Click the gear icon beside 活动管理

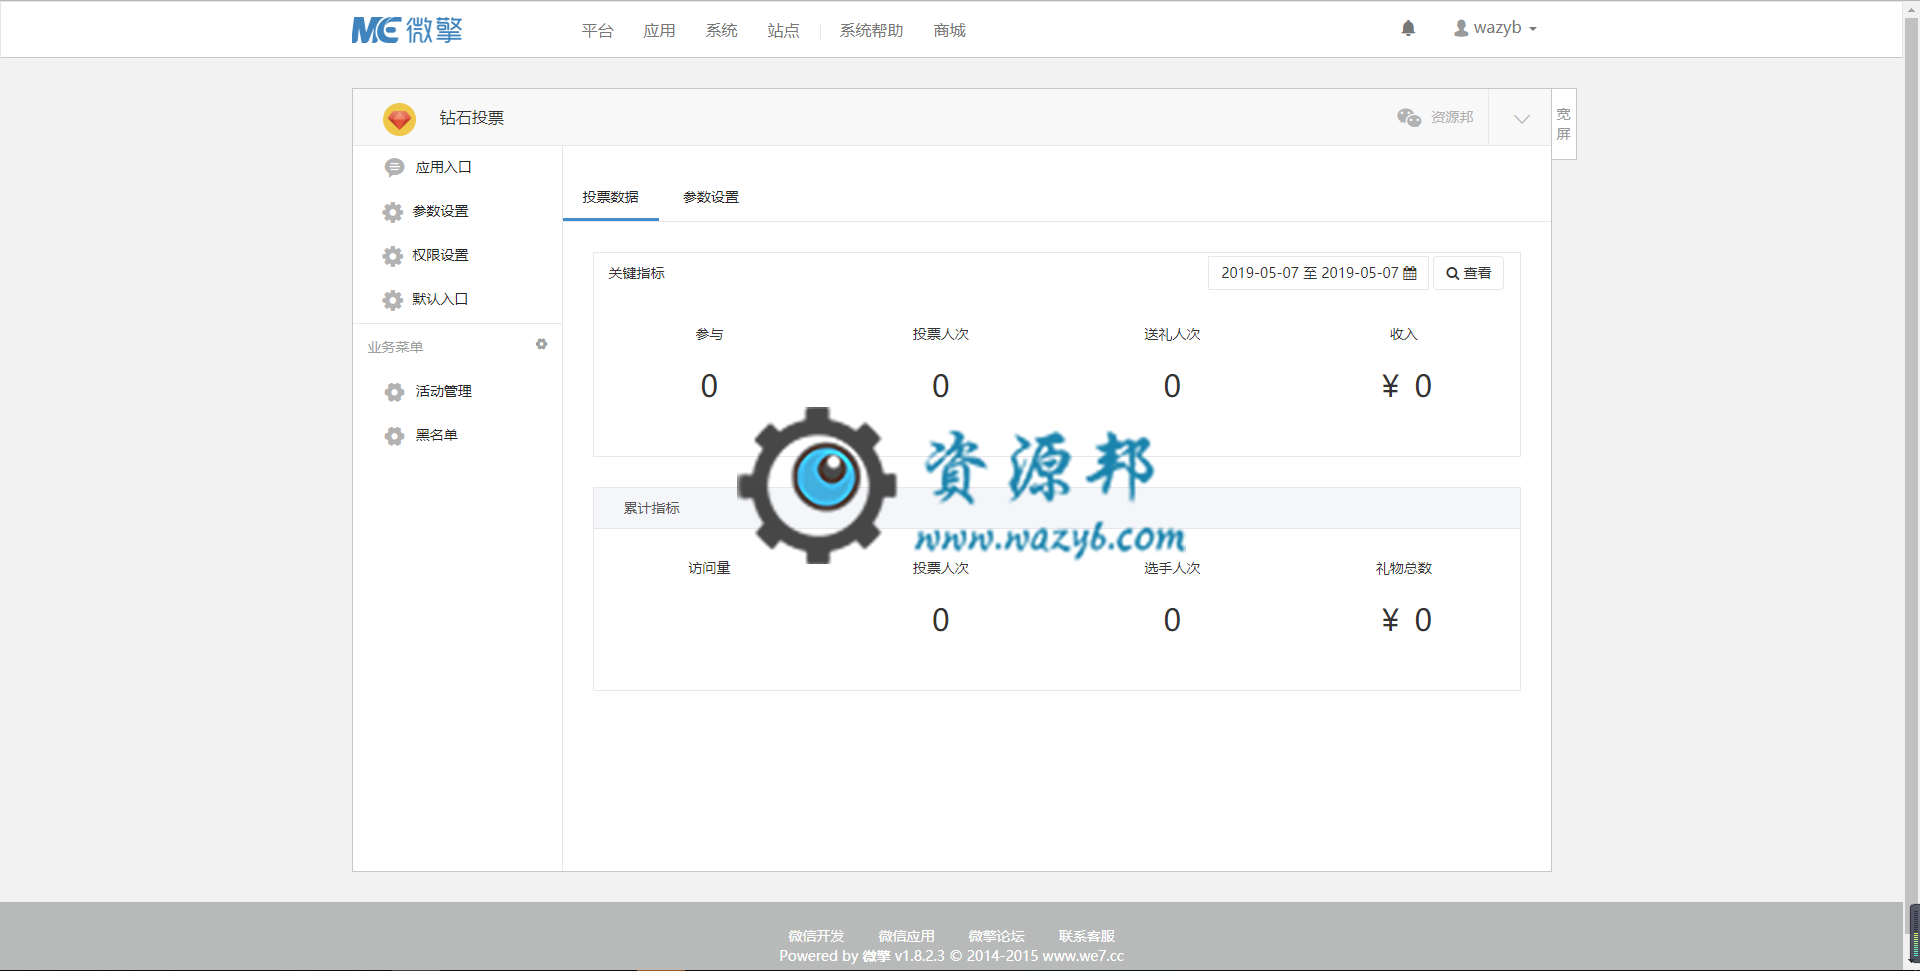(394, 392)
